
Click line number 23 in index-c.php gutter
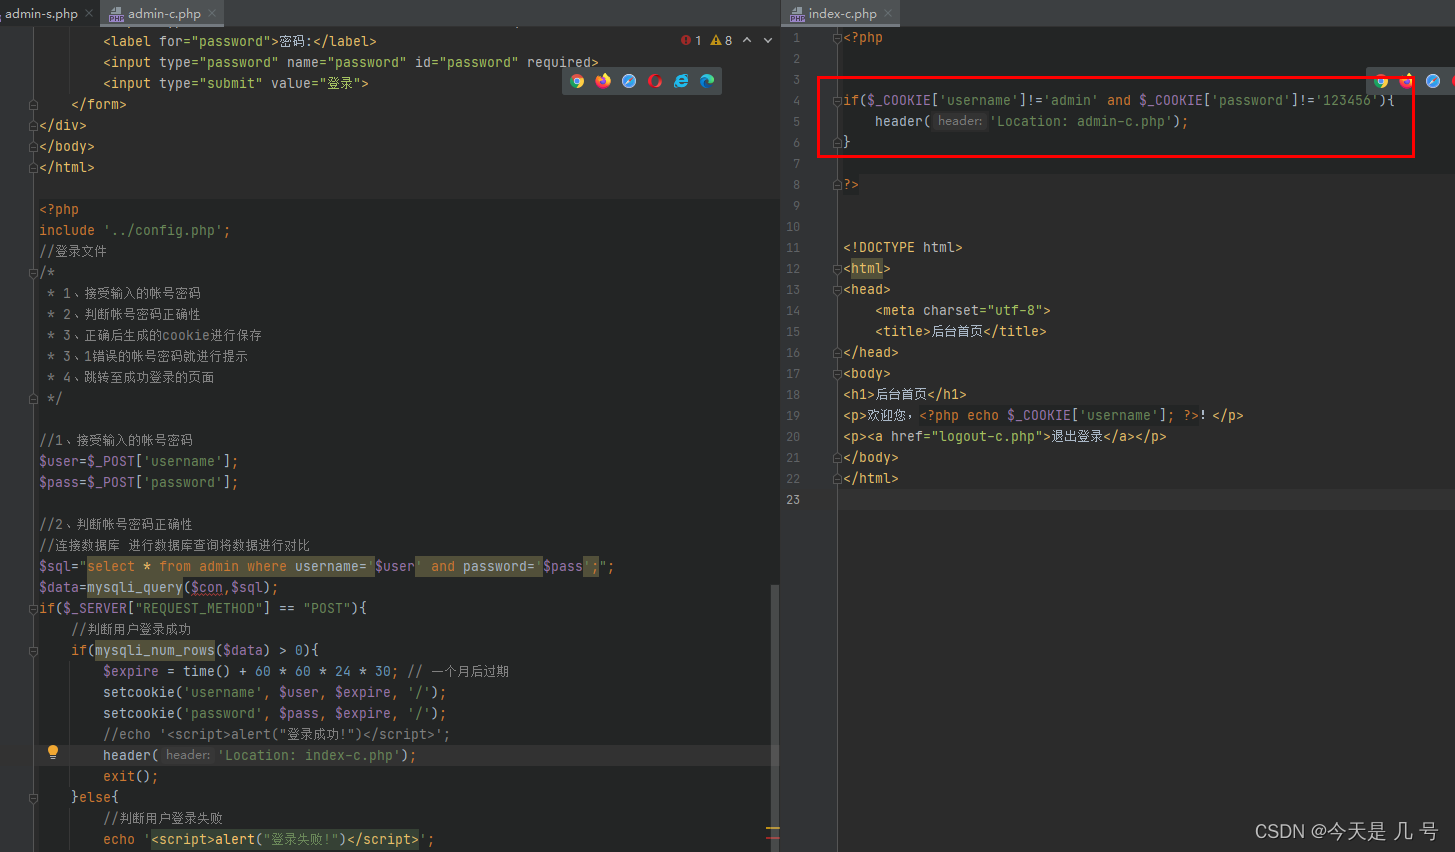click(x=793, y=500)
